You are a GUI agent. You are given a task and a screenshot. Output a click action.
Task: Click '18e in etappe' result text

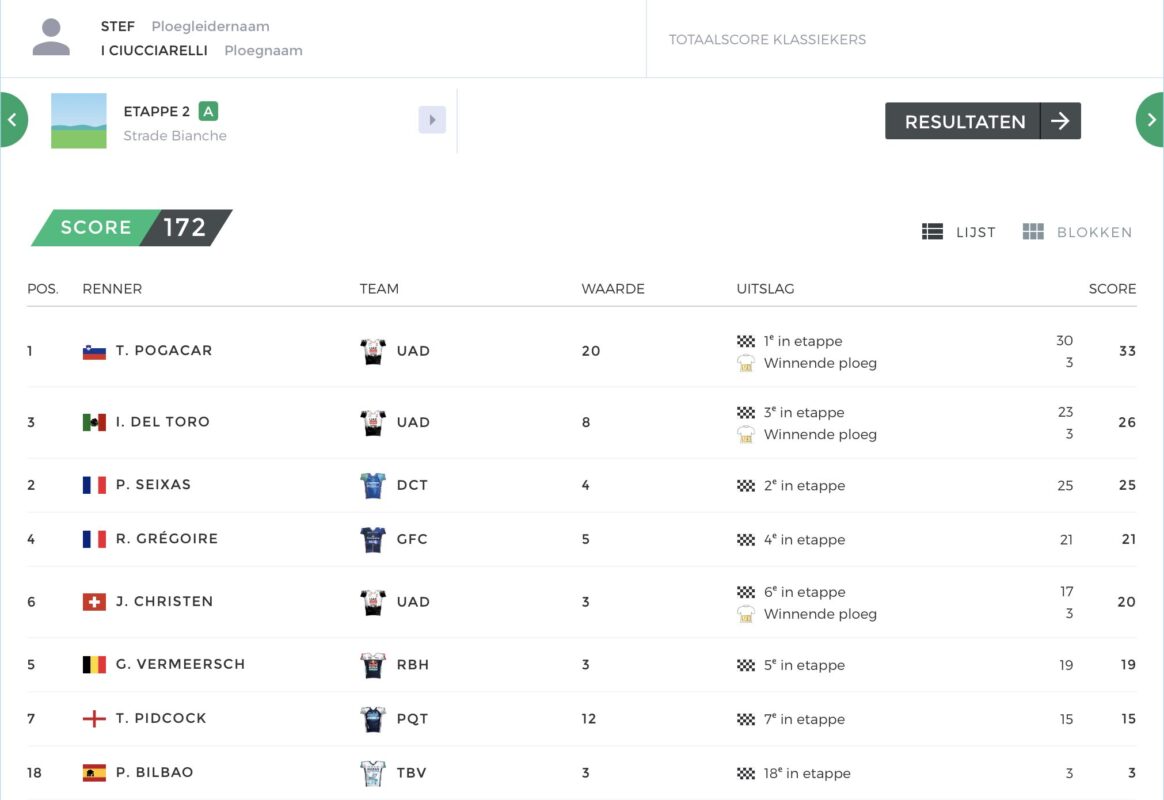point(807,773)
